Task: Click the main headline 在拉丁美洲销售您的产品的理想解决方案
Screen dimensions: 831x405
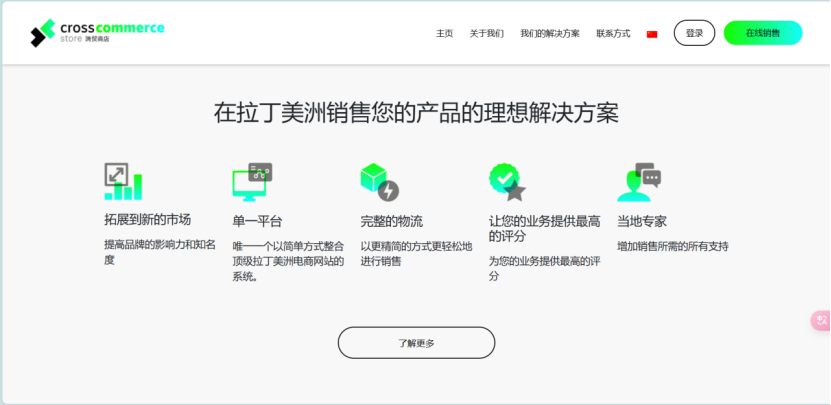Action: (416, 113)
